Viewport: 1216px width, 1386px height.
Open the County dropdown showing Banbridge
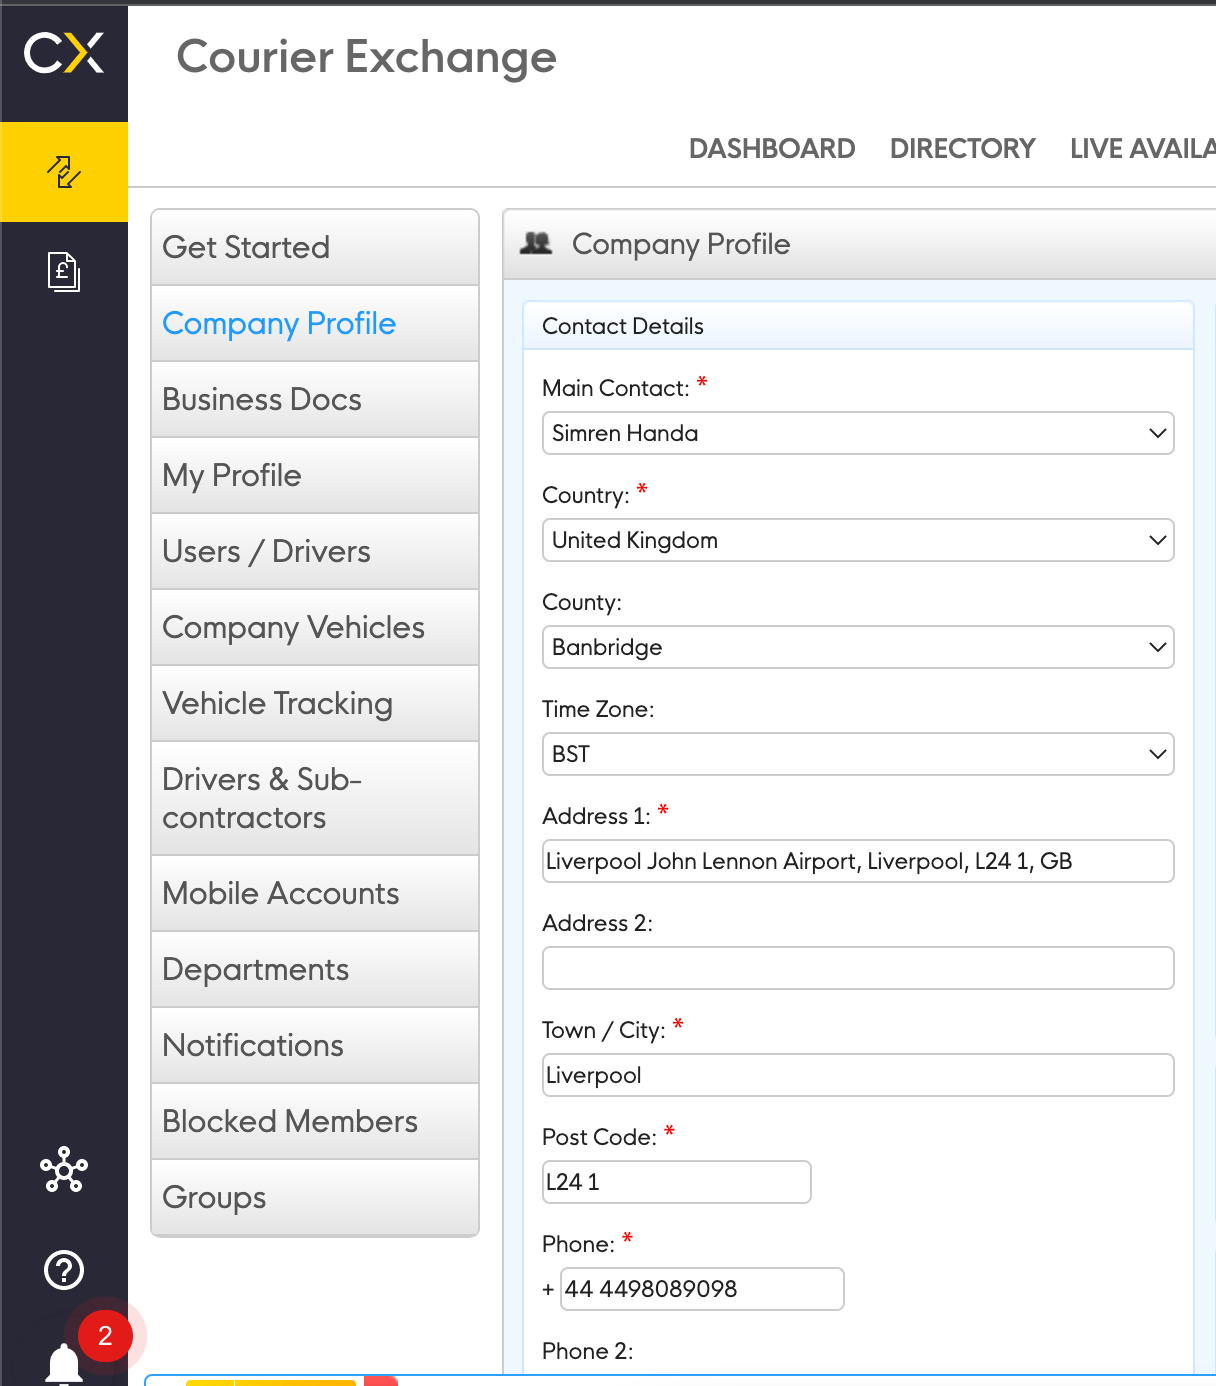point(858,647)
